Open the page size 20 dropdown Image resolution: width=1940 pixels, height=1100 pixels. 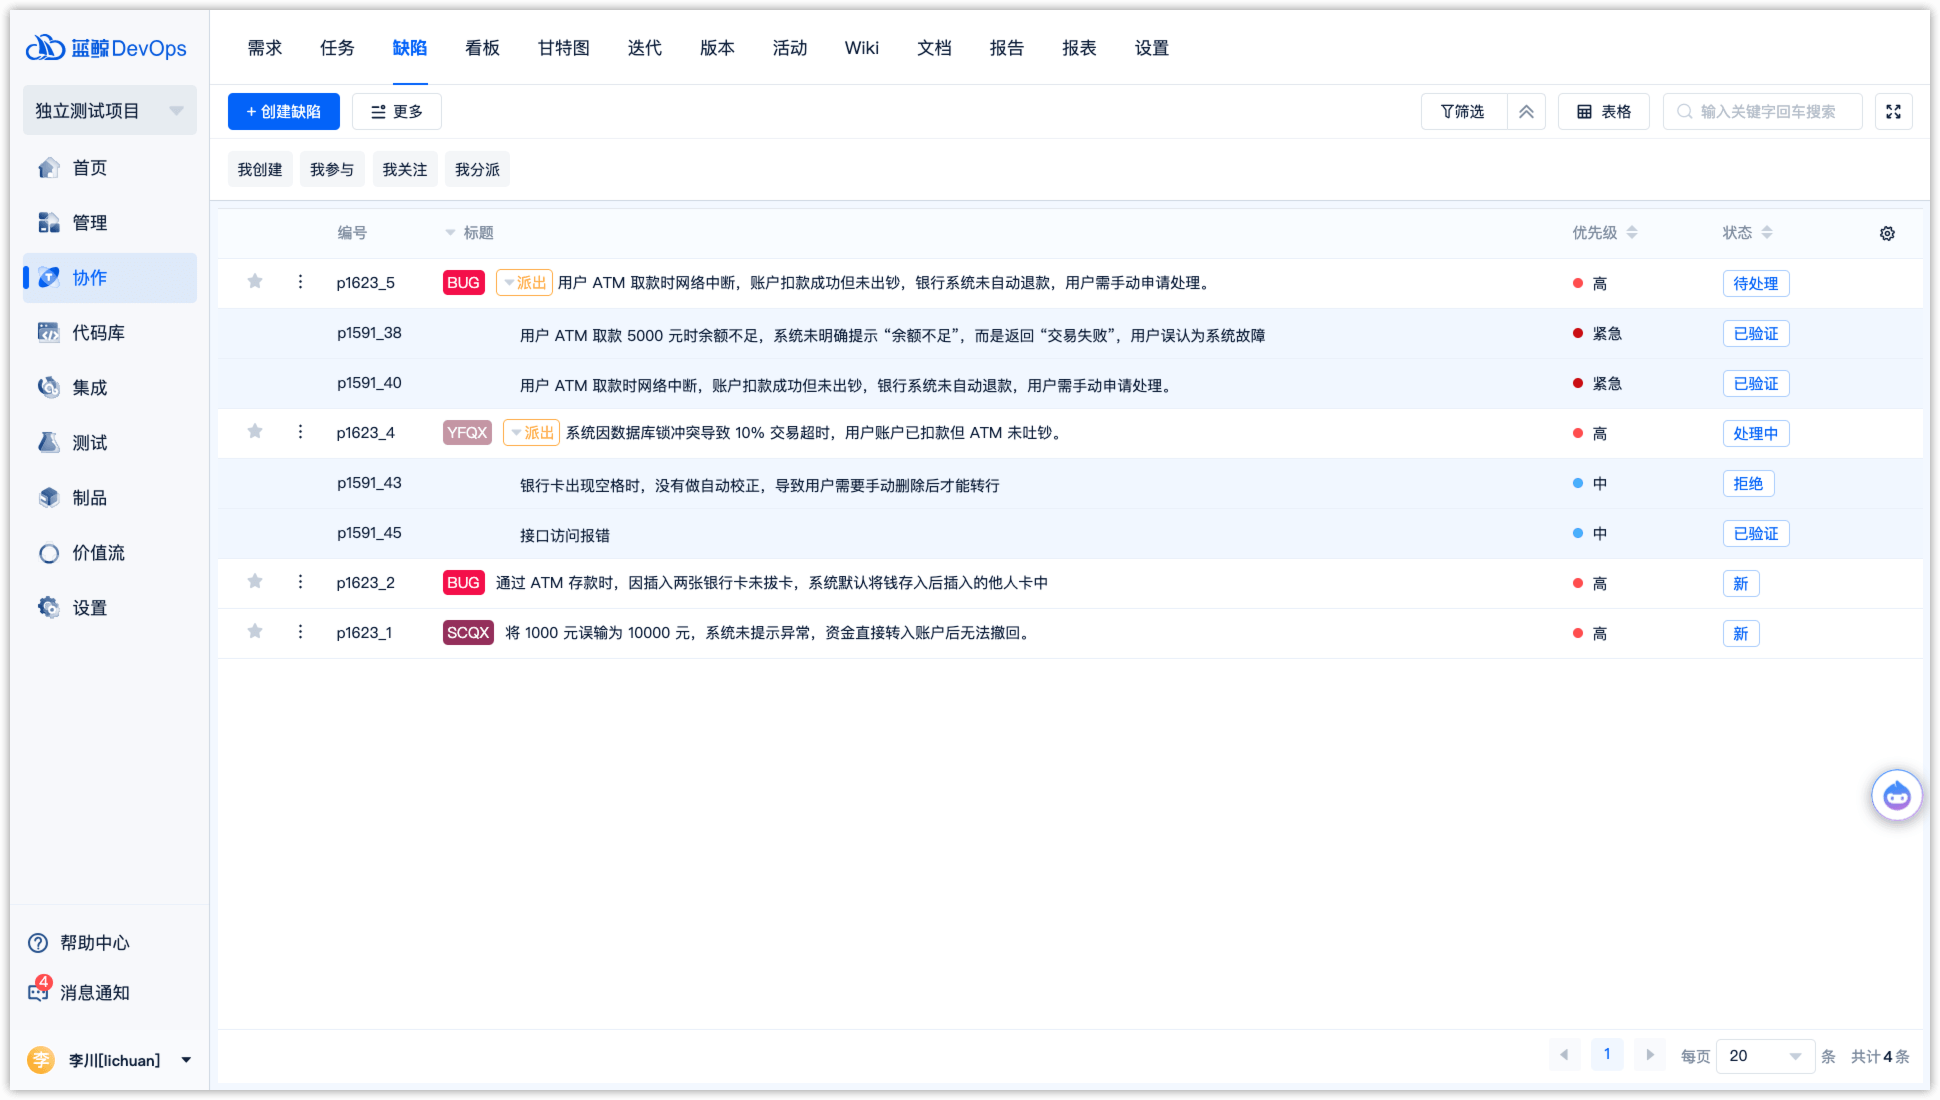pyautogui.click(x=1765, y=1056)
